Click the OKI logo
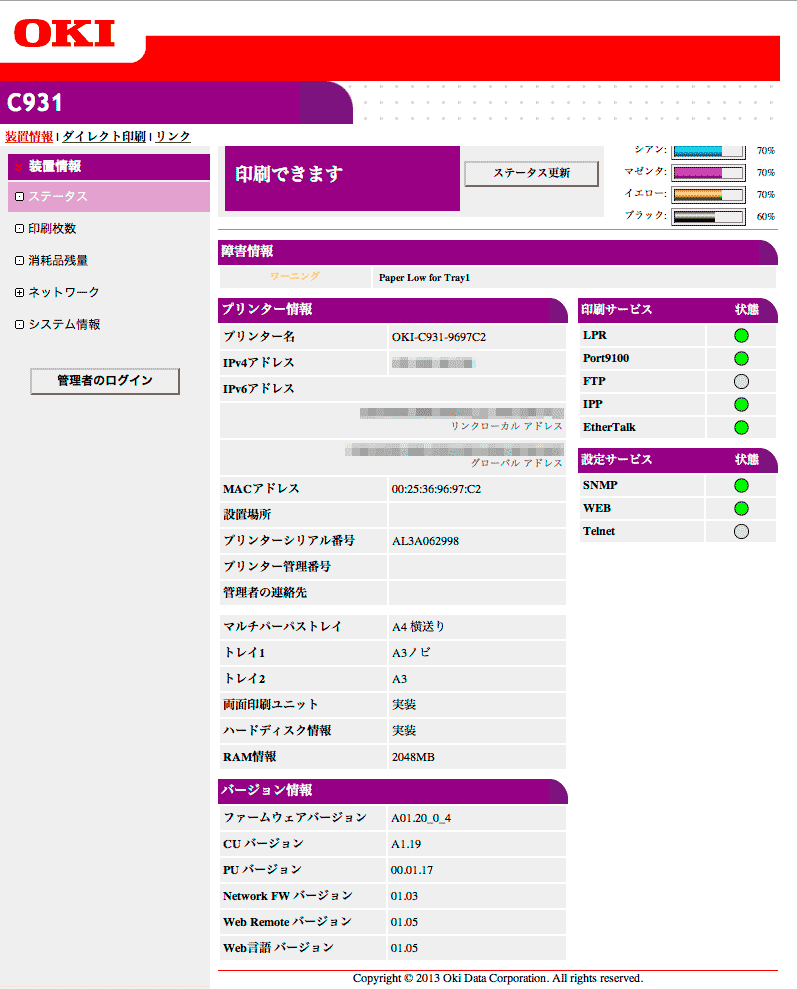 pyautogui.click(x=64, y=33)
